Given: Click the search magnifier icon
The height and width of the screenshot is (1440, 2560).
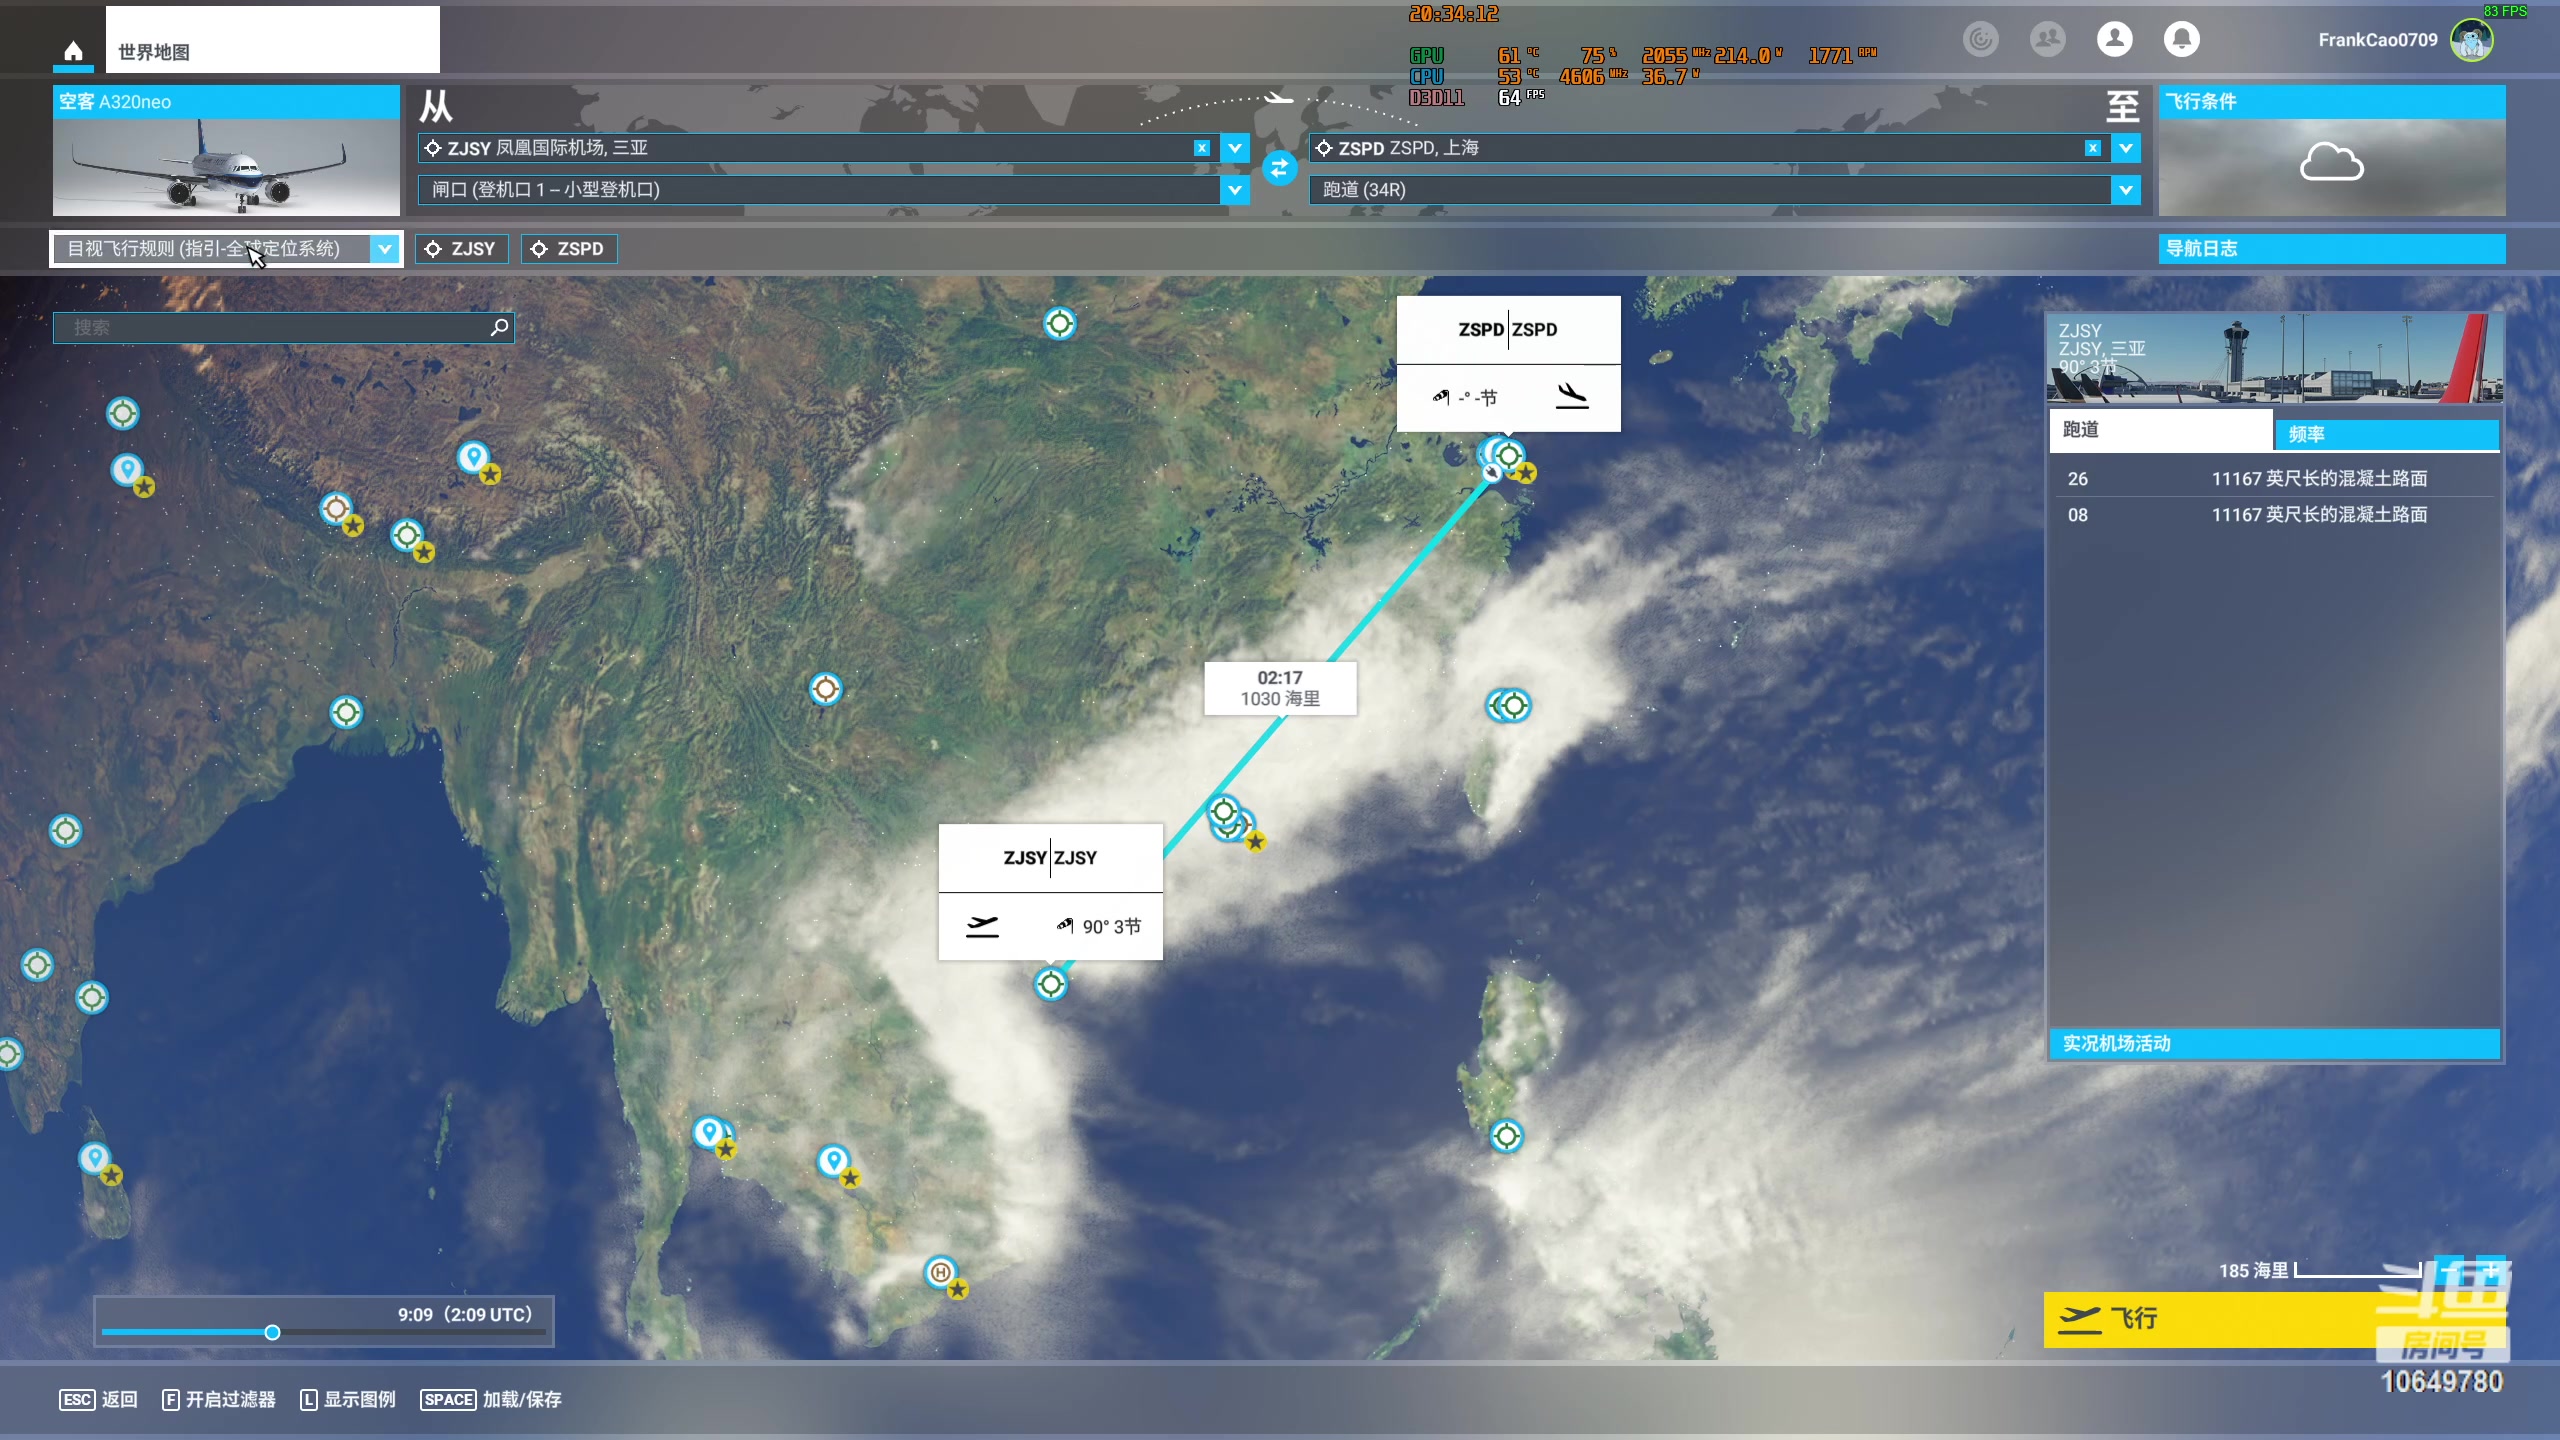Looking at the screenshot, I should pos(499,327).
